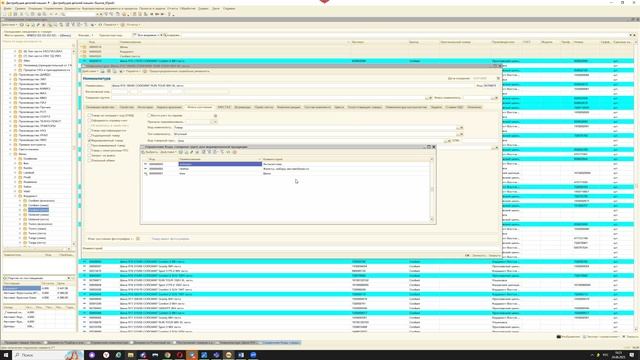640x360 pixels.
Task: Open calendar picker beside Дата создания field
Action: (x=498, y=78)
